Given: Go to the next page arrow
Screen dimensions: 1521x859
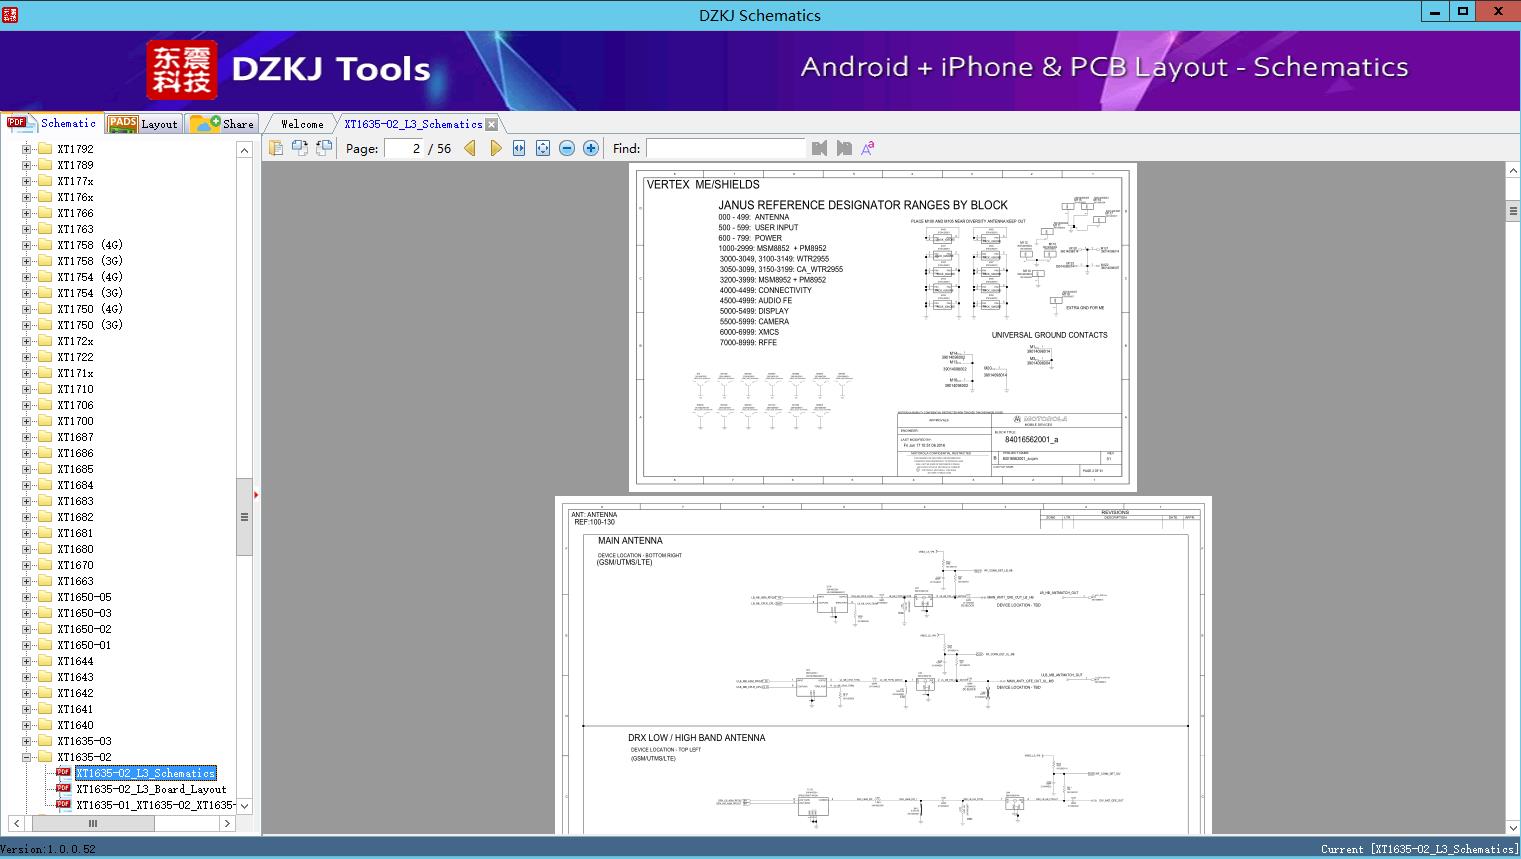Looking at the screenshot, I should (495, 148).
